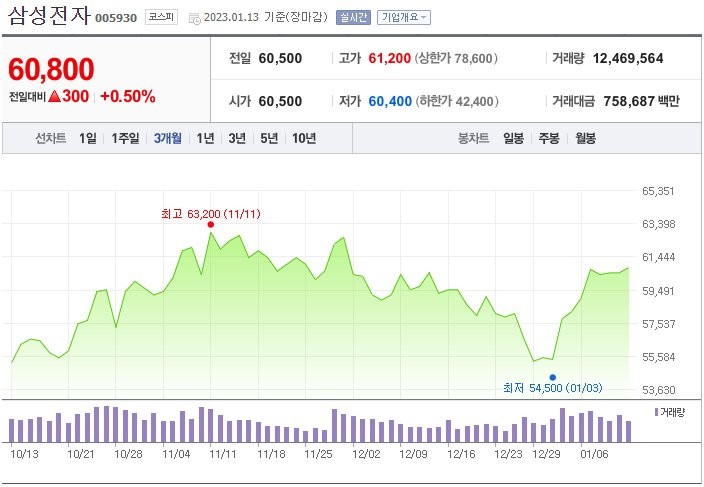704x487 pixels.
Task: Select the 3개월 line chart tab
Action: coord(167,138)
